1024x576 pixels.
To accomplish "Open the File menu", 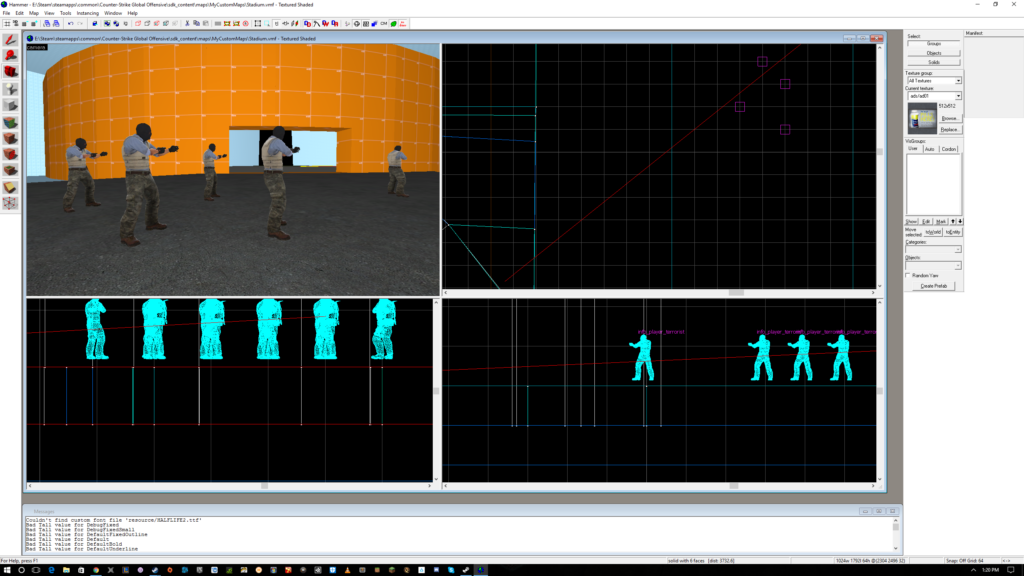I will (x=7, y=13).
